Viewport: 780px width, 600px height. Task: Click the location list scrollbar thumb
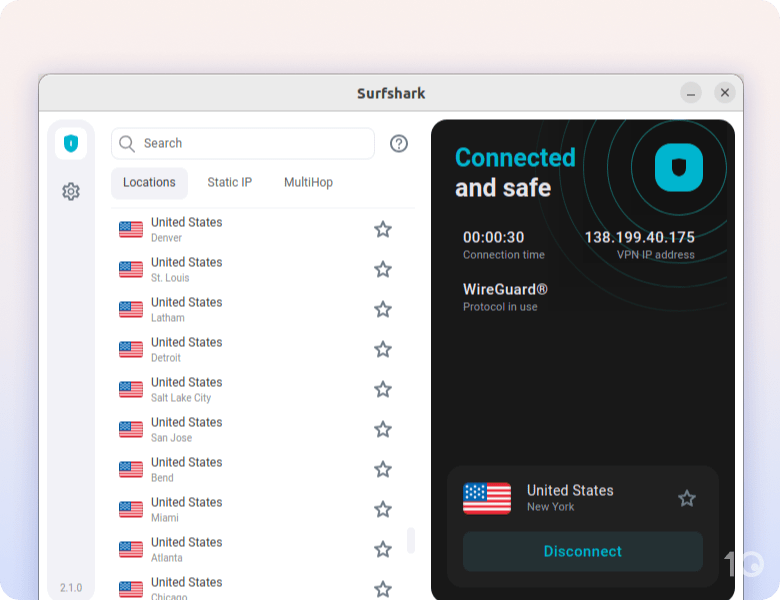410,540
